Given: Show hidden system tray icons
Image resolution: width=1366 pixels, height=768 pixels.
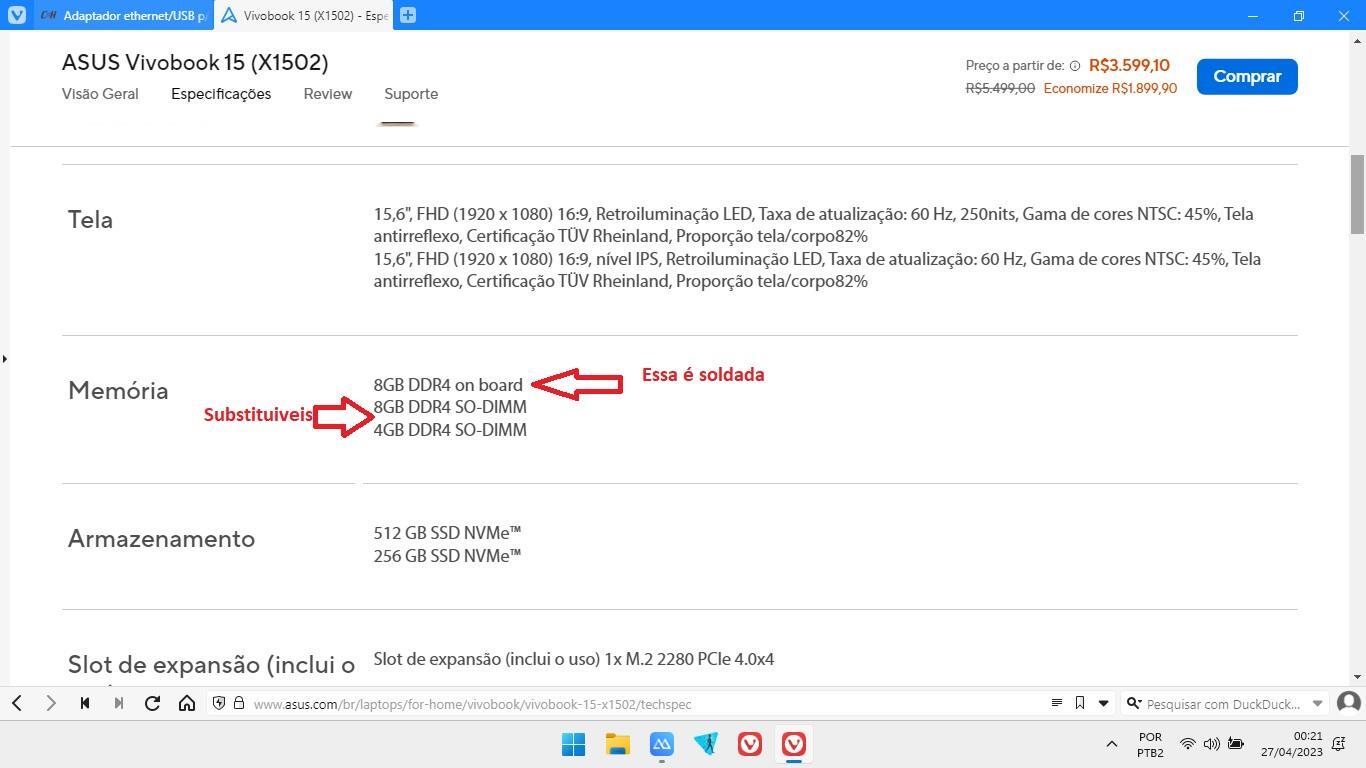Looking at the screenshot, I should click(1111, 744).
